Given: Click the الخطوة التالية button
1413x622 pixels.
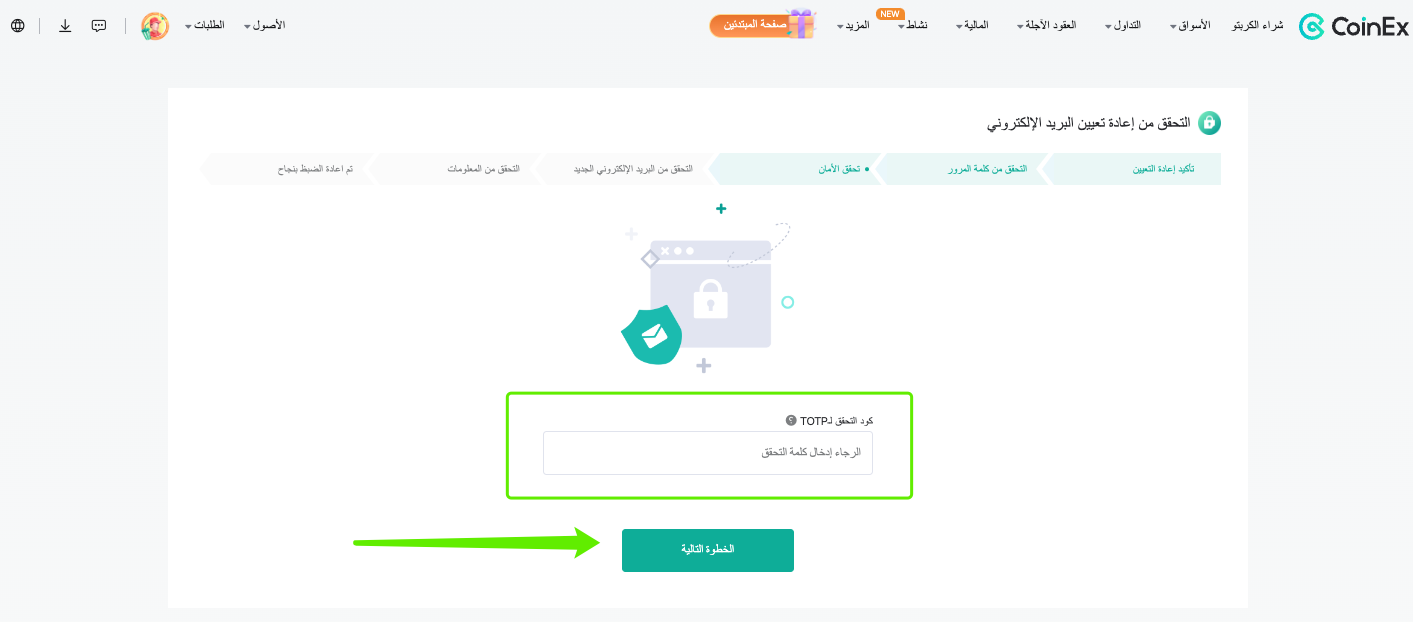Looking at the screenshot, I should coord(708,550).
